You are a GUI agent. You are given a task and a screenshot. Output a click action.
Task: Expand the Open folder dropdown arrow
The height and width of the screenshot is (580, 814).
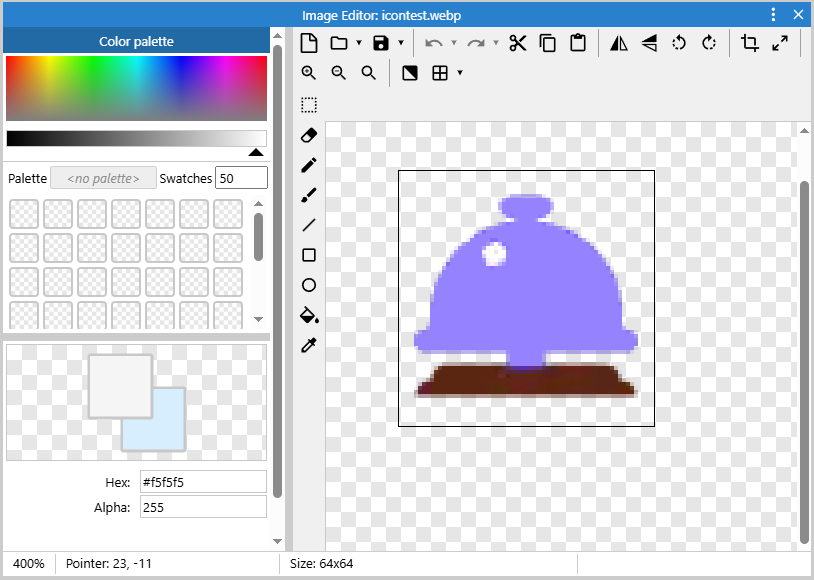359,43
